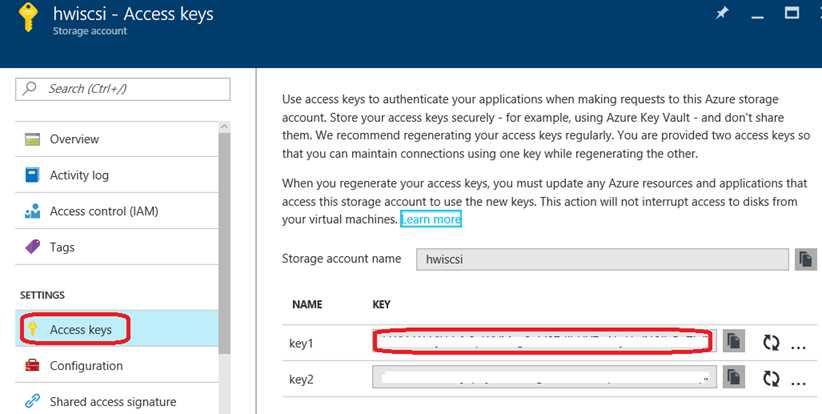The height and width of the screenshot is (414, 822).
Task: Copy the key2 value
Action: (x=734, y=377)
